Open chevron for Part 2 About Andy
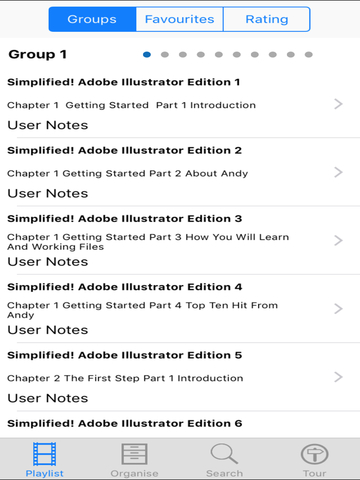 pyautogui.click(x=338, y=173)
